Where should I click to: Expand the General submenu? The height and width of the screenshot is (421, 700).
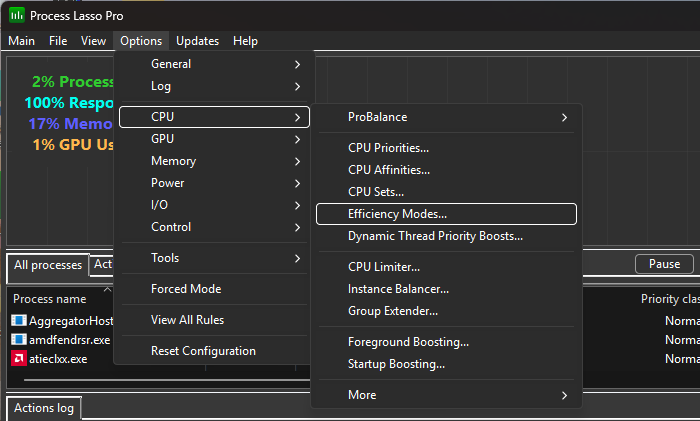click(x=214, y=64)
